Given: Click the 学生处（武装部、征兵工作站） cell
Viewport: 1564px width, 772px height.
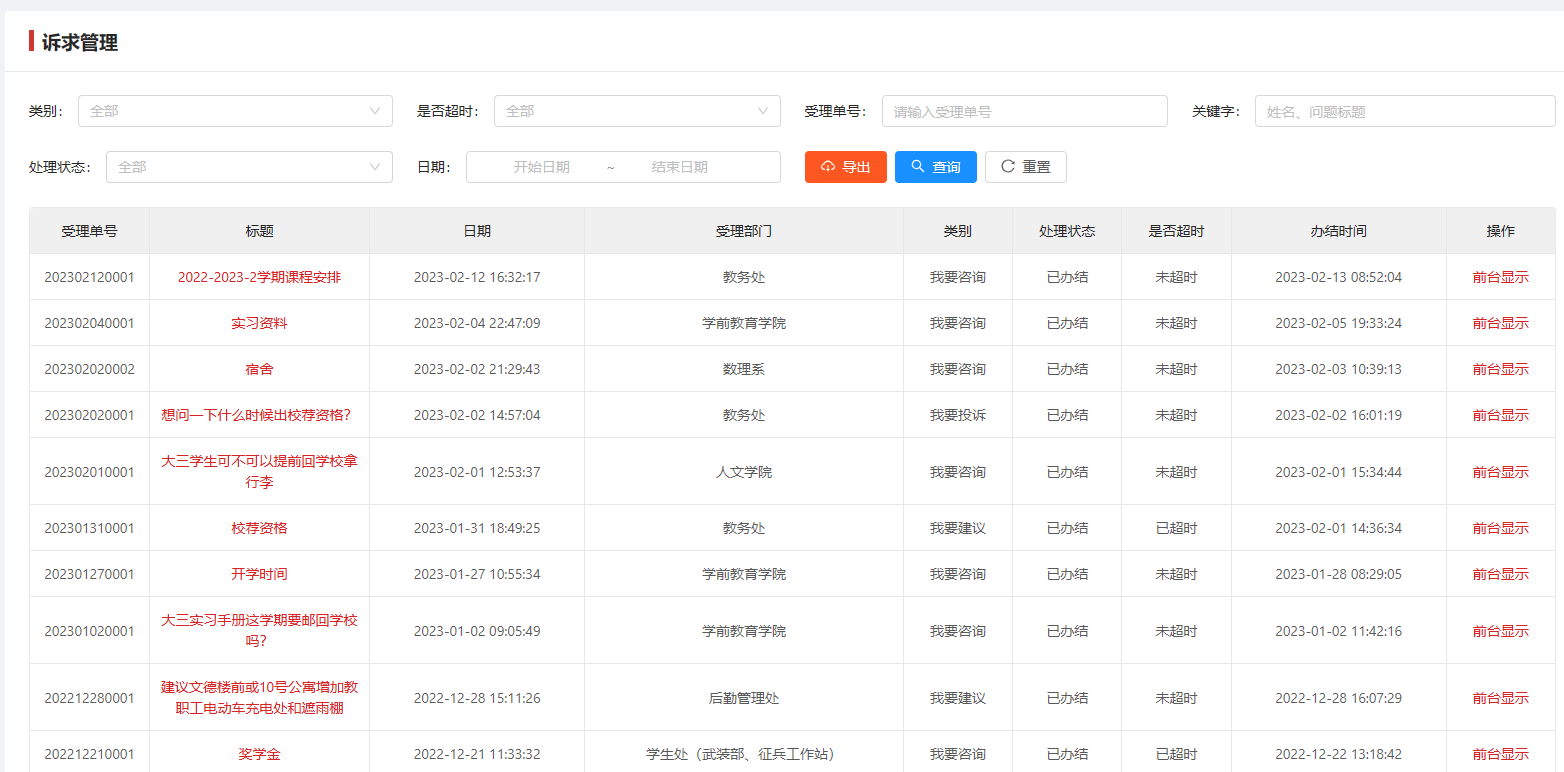Looking at the screenshot, I should click(744, 754).
